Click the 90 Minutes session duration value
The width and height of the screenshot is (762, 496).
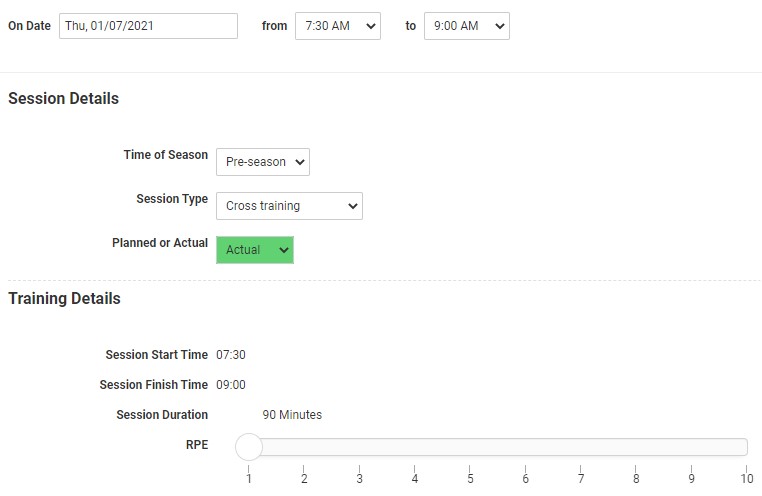(292, 415)
